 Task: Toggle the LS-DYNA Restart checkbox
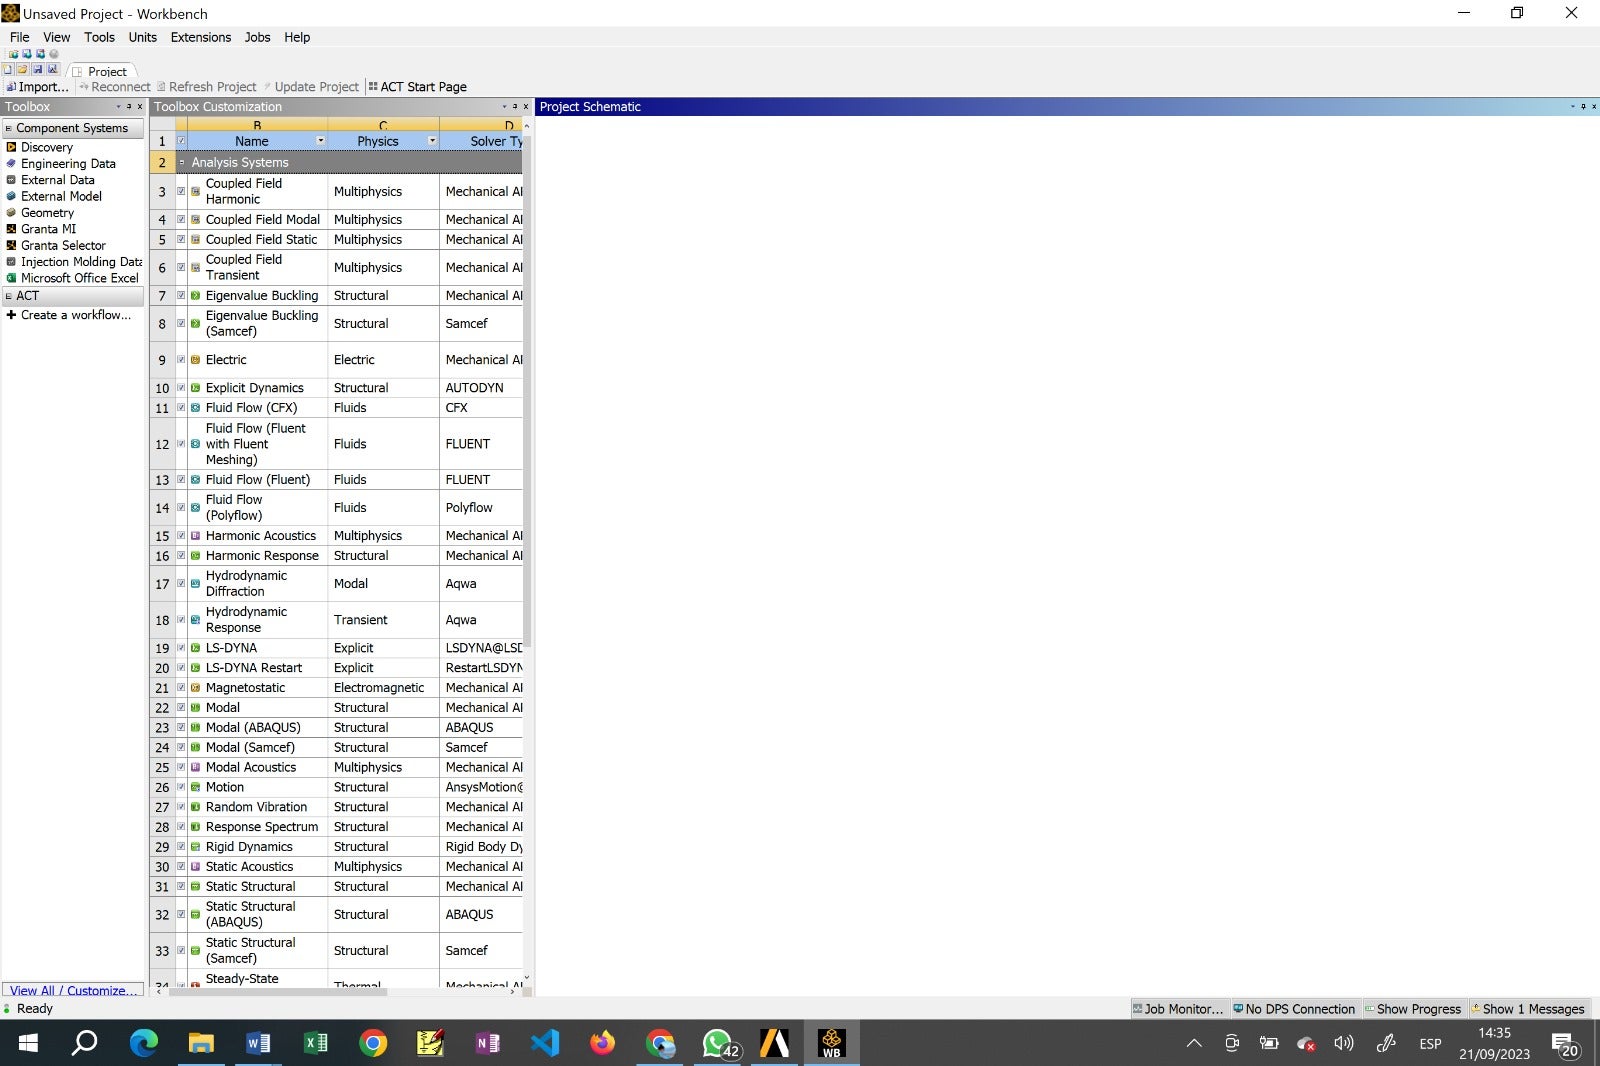click(x=181, y=668)
